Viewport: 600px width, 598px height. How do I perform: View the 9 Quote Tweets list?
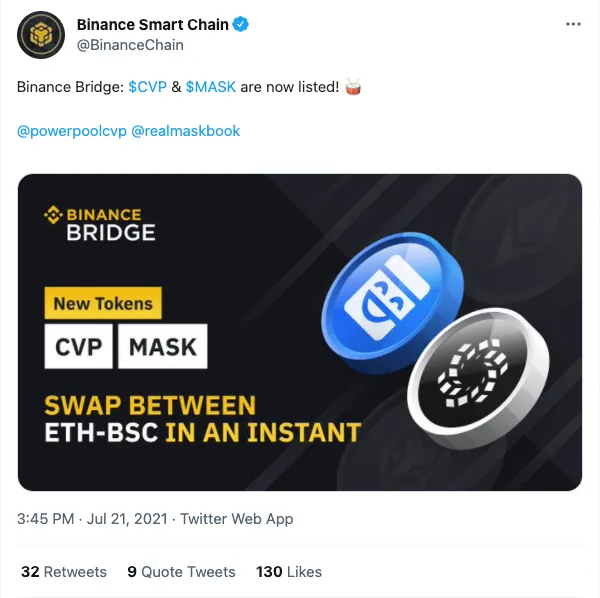point(181,572)
